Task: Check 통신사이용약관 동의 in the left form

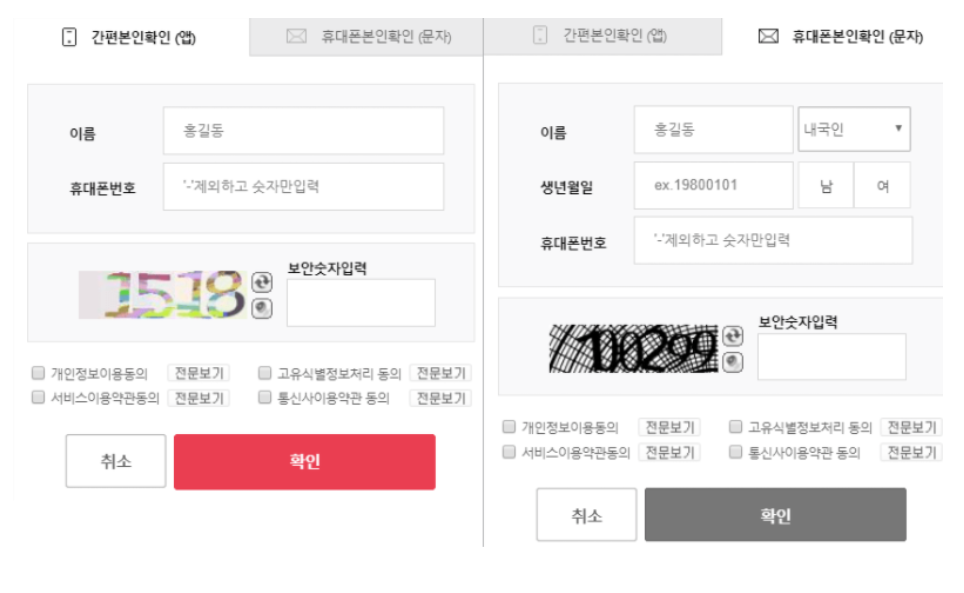Action: coord(264,397)
